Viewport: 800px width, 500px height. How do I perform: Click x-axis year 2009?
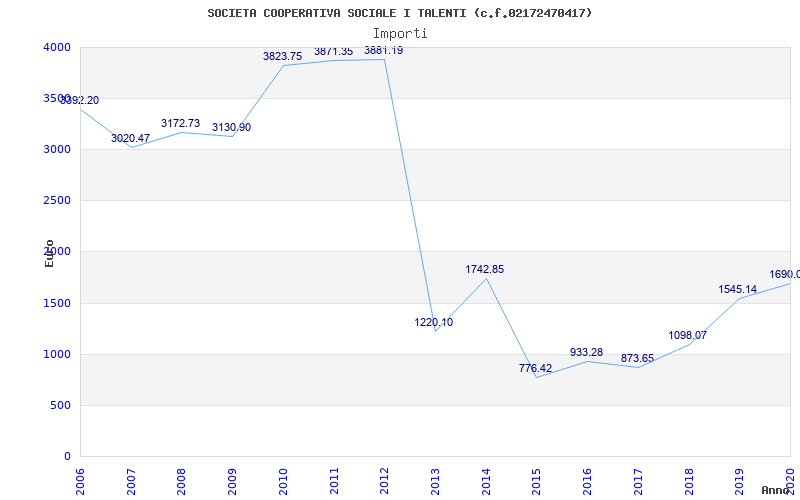[233, 482]
